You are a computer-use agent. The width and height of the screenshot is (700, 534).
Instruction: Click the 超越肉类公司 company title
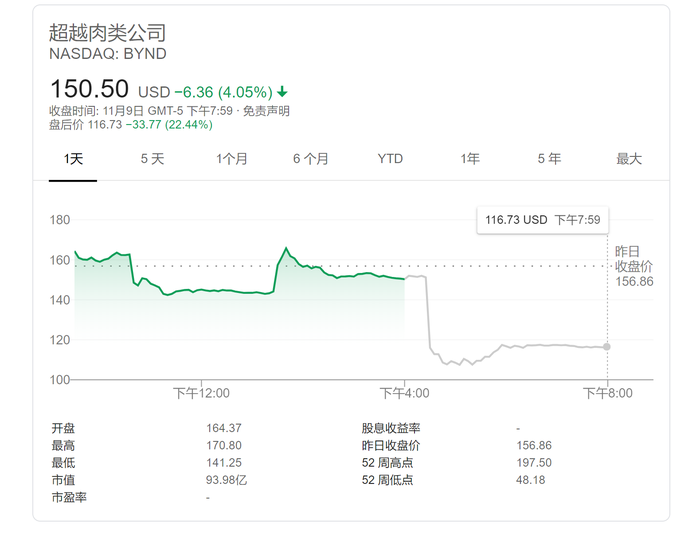pyautogui.click(x=107, y=33)
